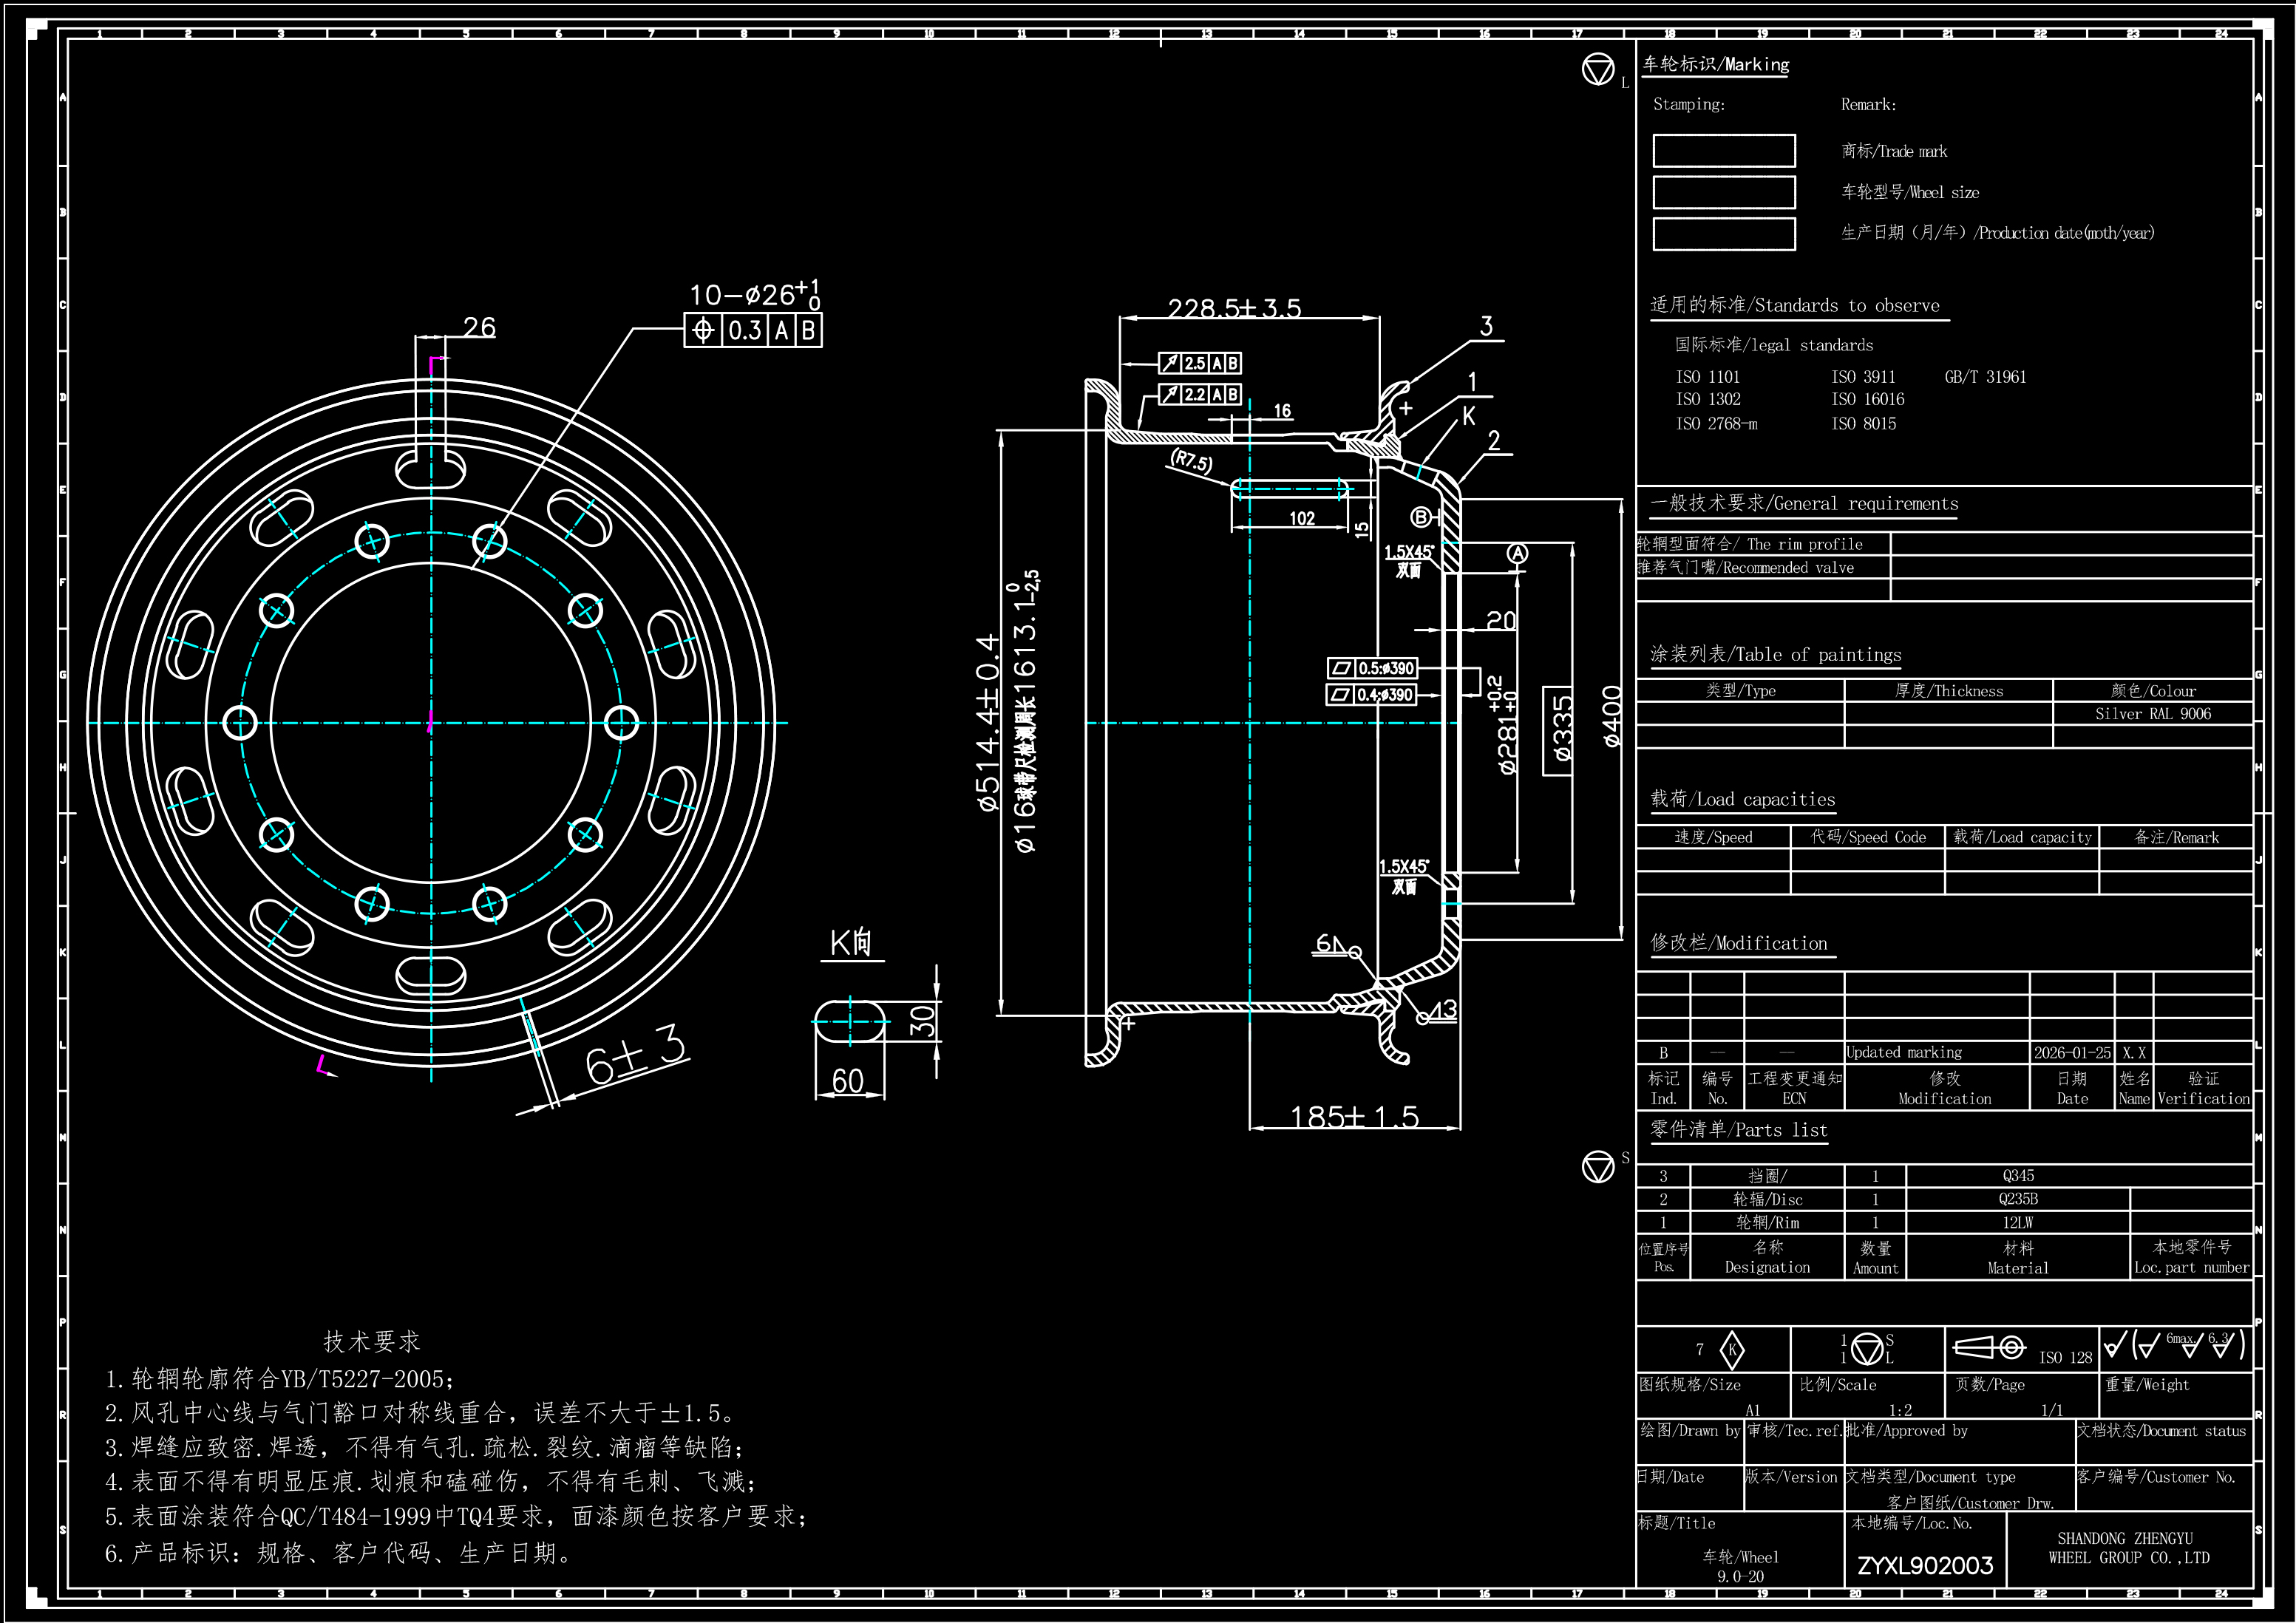Screen dimensions: 2296x1623
Task: Click the runout arrow symbol in the 2.5 A B frame
Action: (x=1170, y=363)
